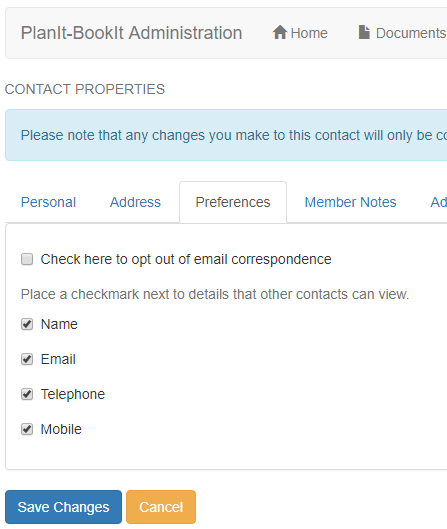The width and height of the screenshot is (447, 529).
Task: Switch to the Address tab
Action: click(x=135, y=202)
